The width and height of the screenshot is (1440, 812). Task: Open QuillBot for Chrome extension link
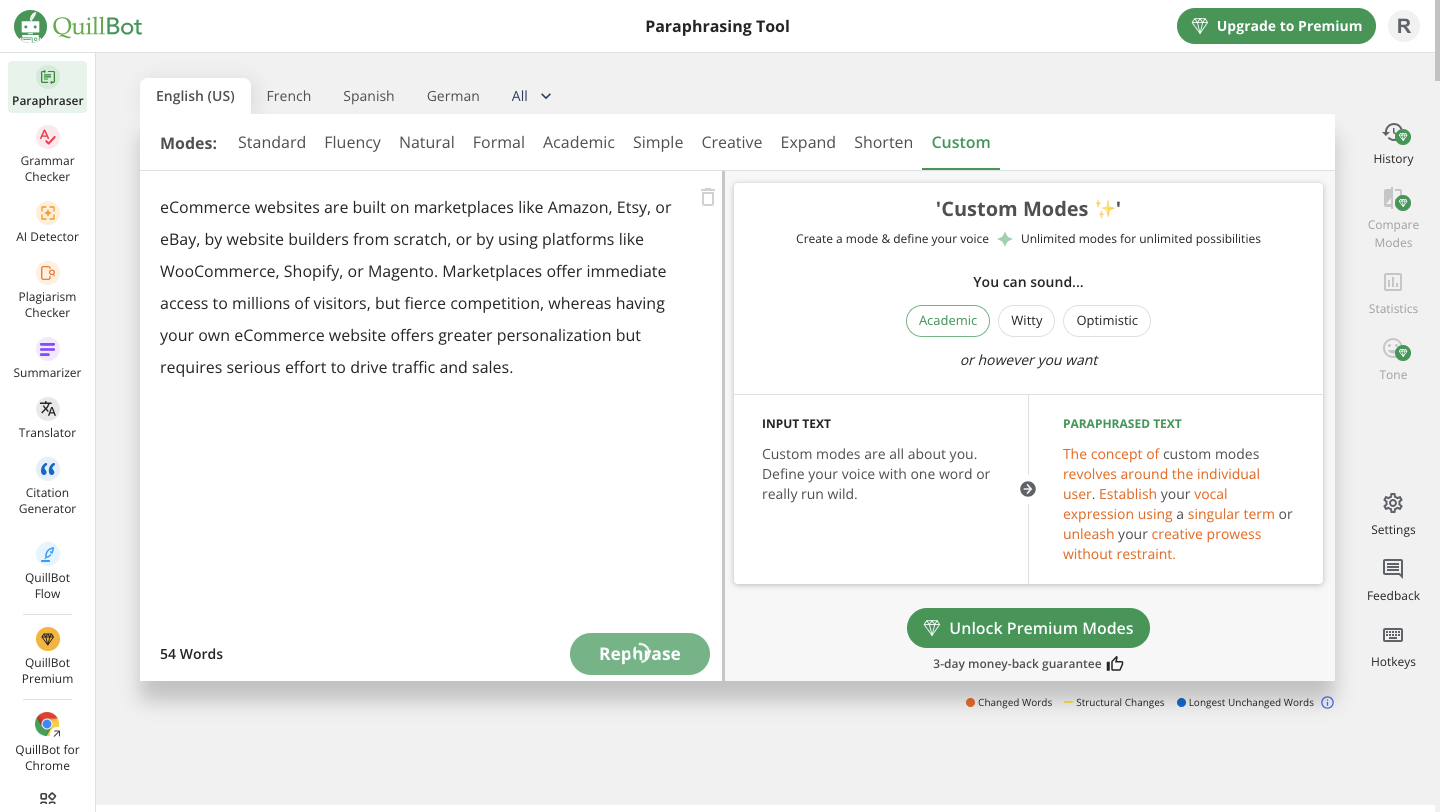pyautogui.click(x=47, y=743)
